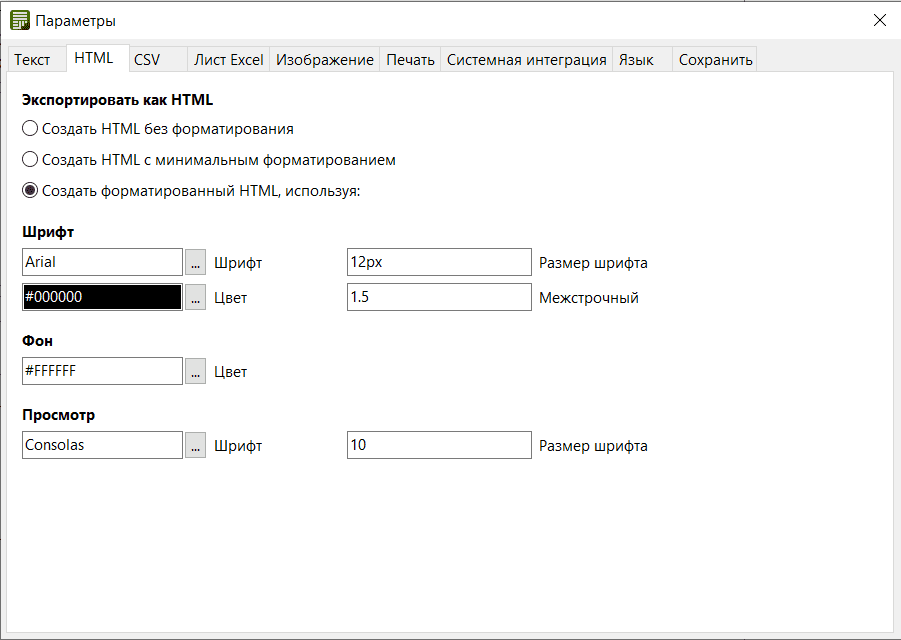
Task: Click the 1.5 line spacing field
Action: [x=439, y=297]
